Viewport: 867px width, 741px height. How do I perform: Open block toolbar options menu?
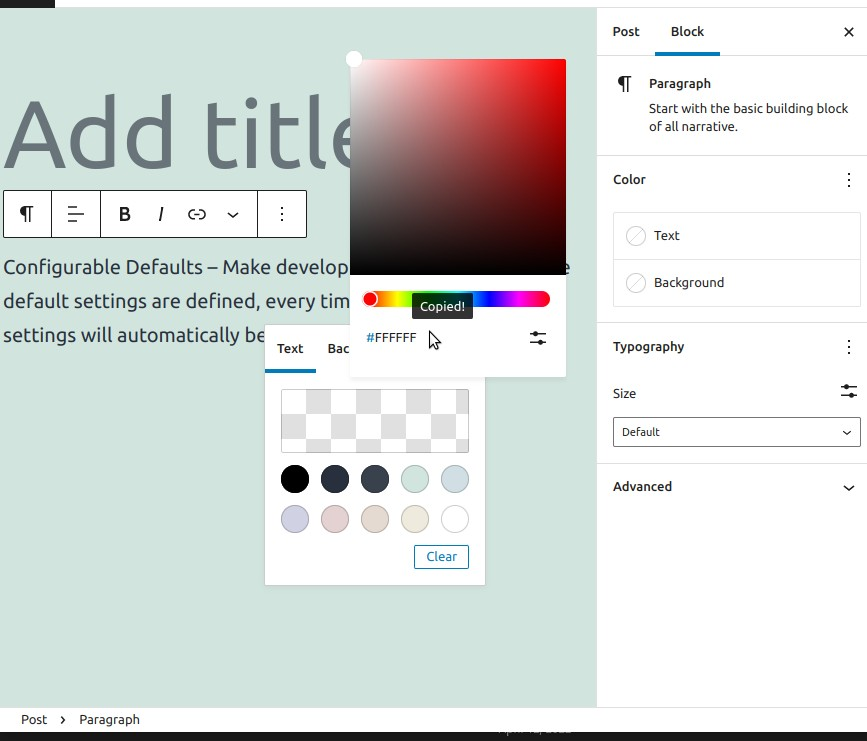[281, 214]
